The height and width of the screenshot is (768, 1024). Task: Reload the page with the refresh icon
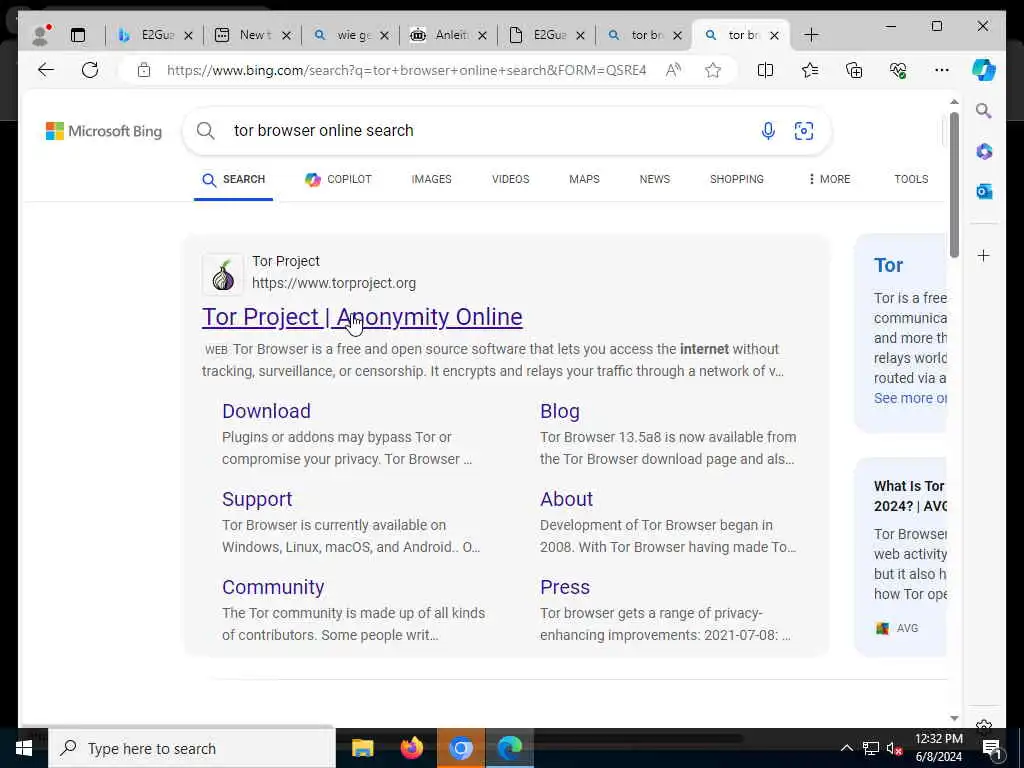90,70
